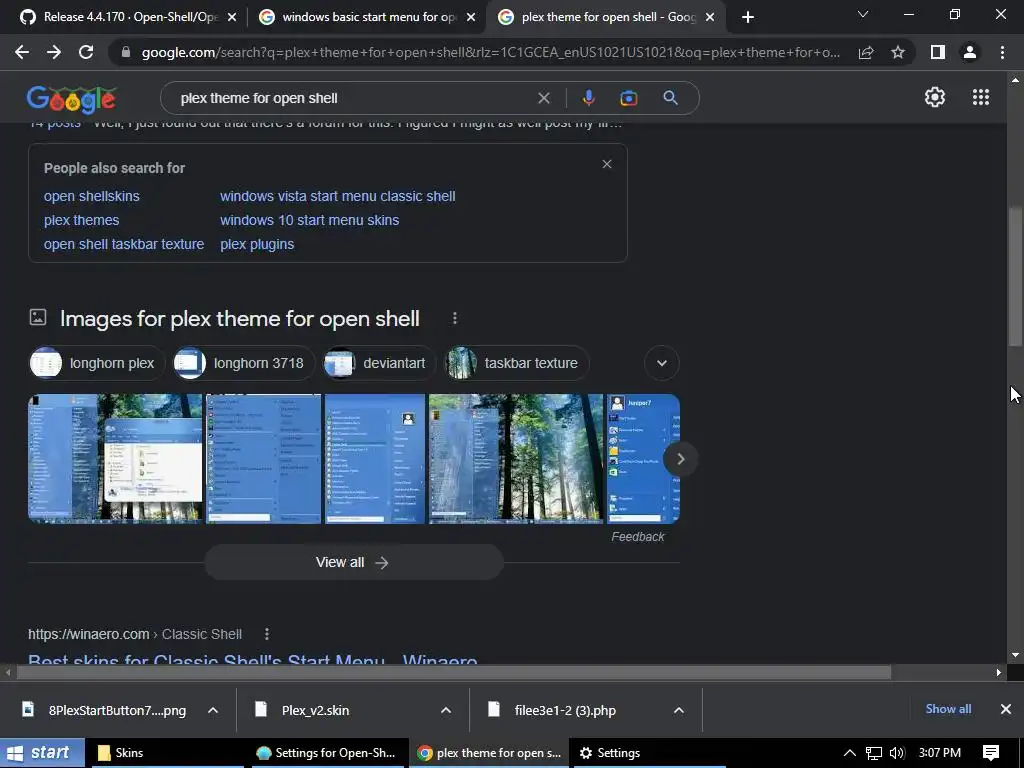
Task: Switch to Settings for Open-Shell taskbar window
Action: point(328,753)
